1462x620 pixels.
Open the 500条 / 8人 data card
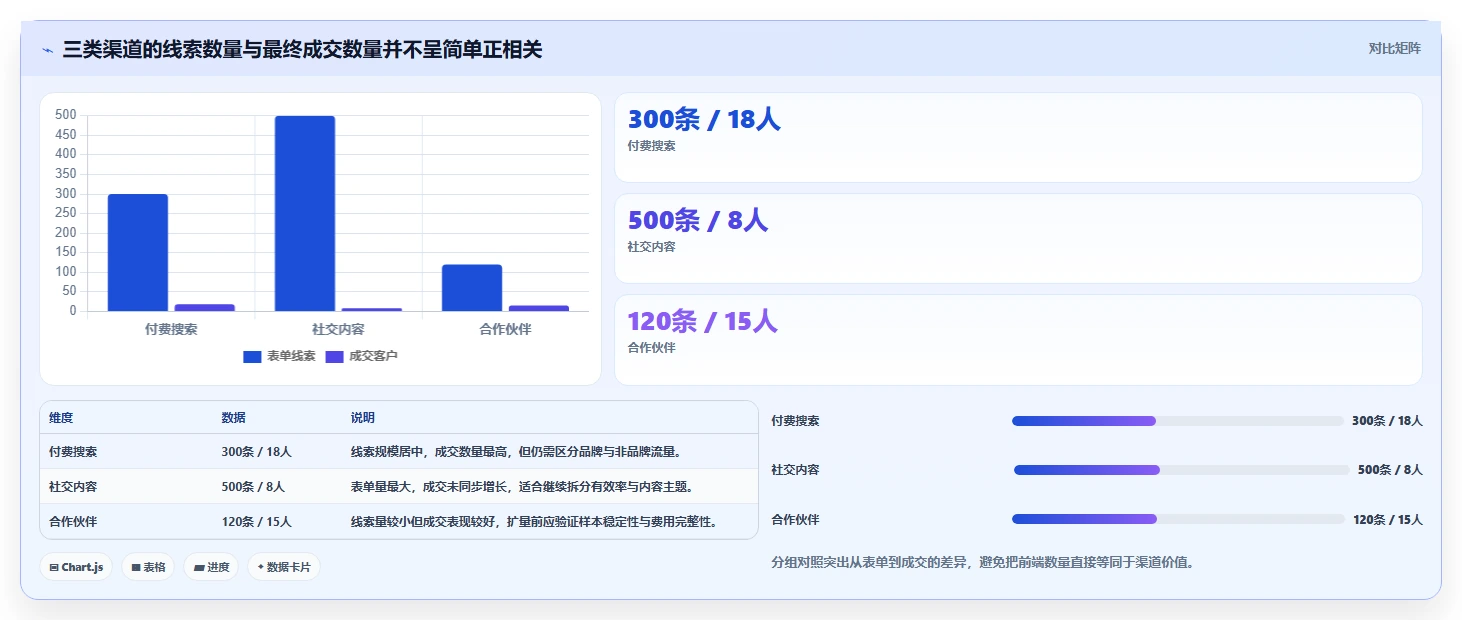[x=1018, y=238]
